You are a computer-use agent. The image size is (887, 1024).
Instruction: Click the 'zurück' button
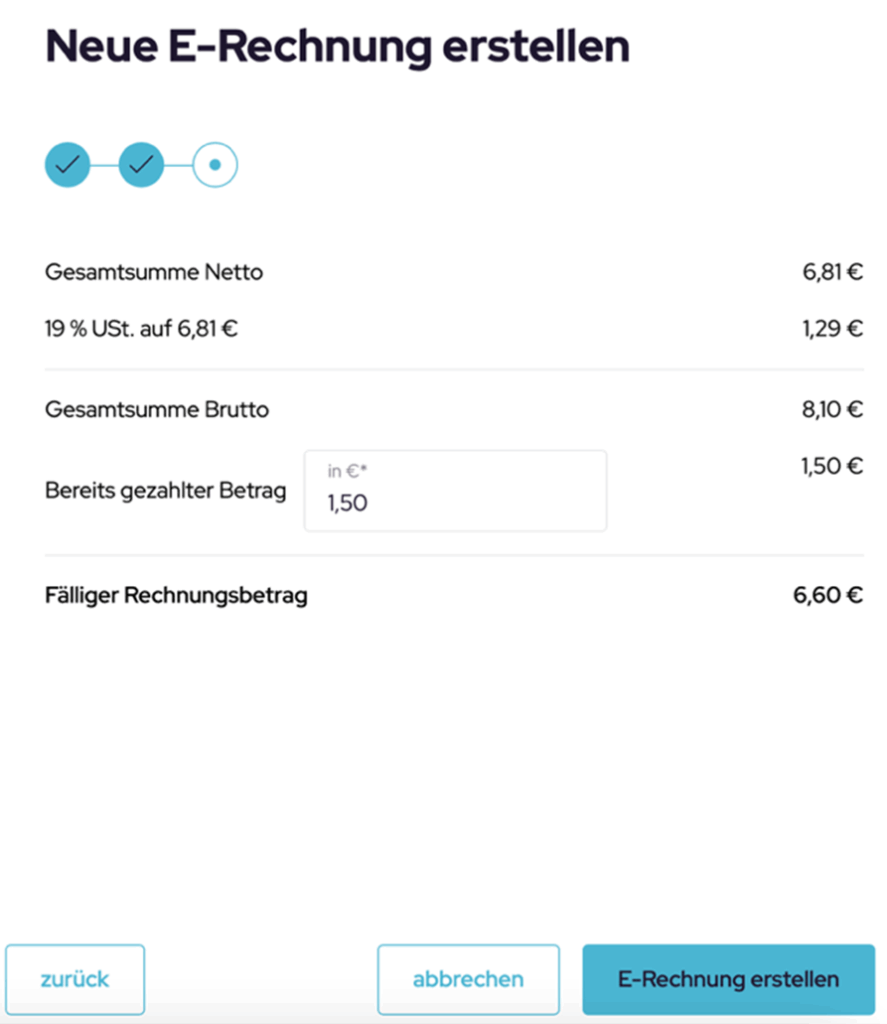click(x=75, y=979)
